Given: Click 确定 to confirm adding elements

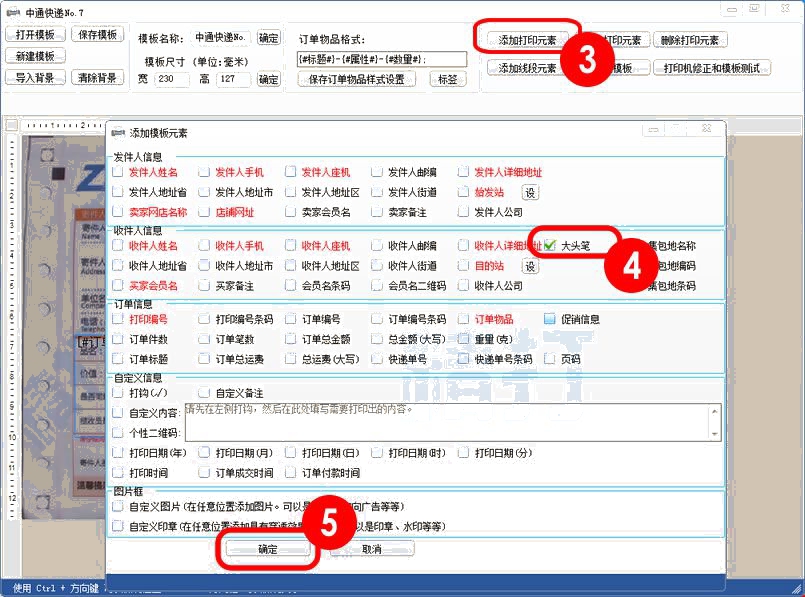Looking at the screenshot, I should point(268,549).
